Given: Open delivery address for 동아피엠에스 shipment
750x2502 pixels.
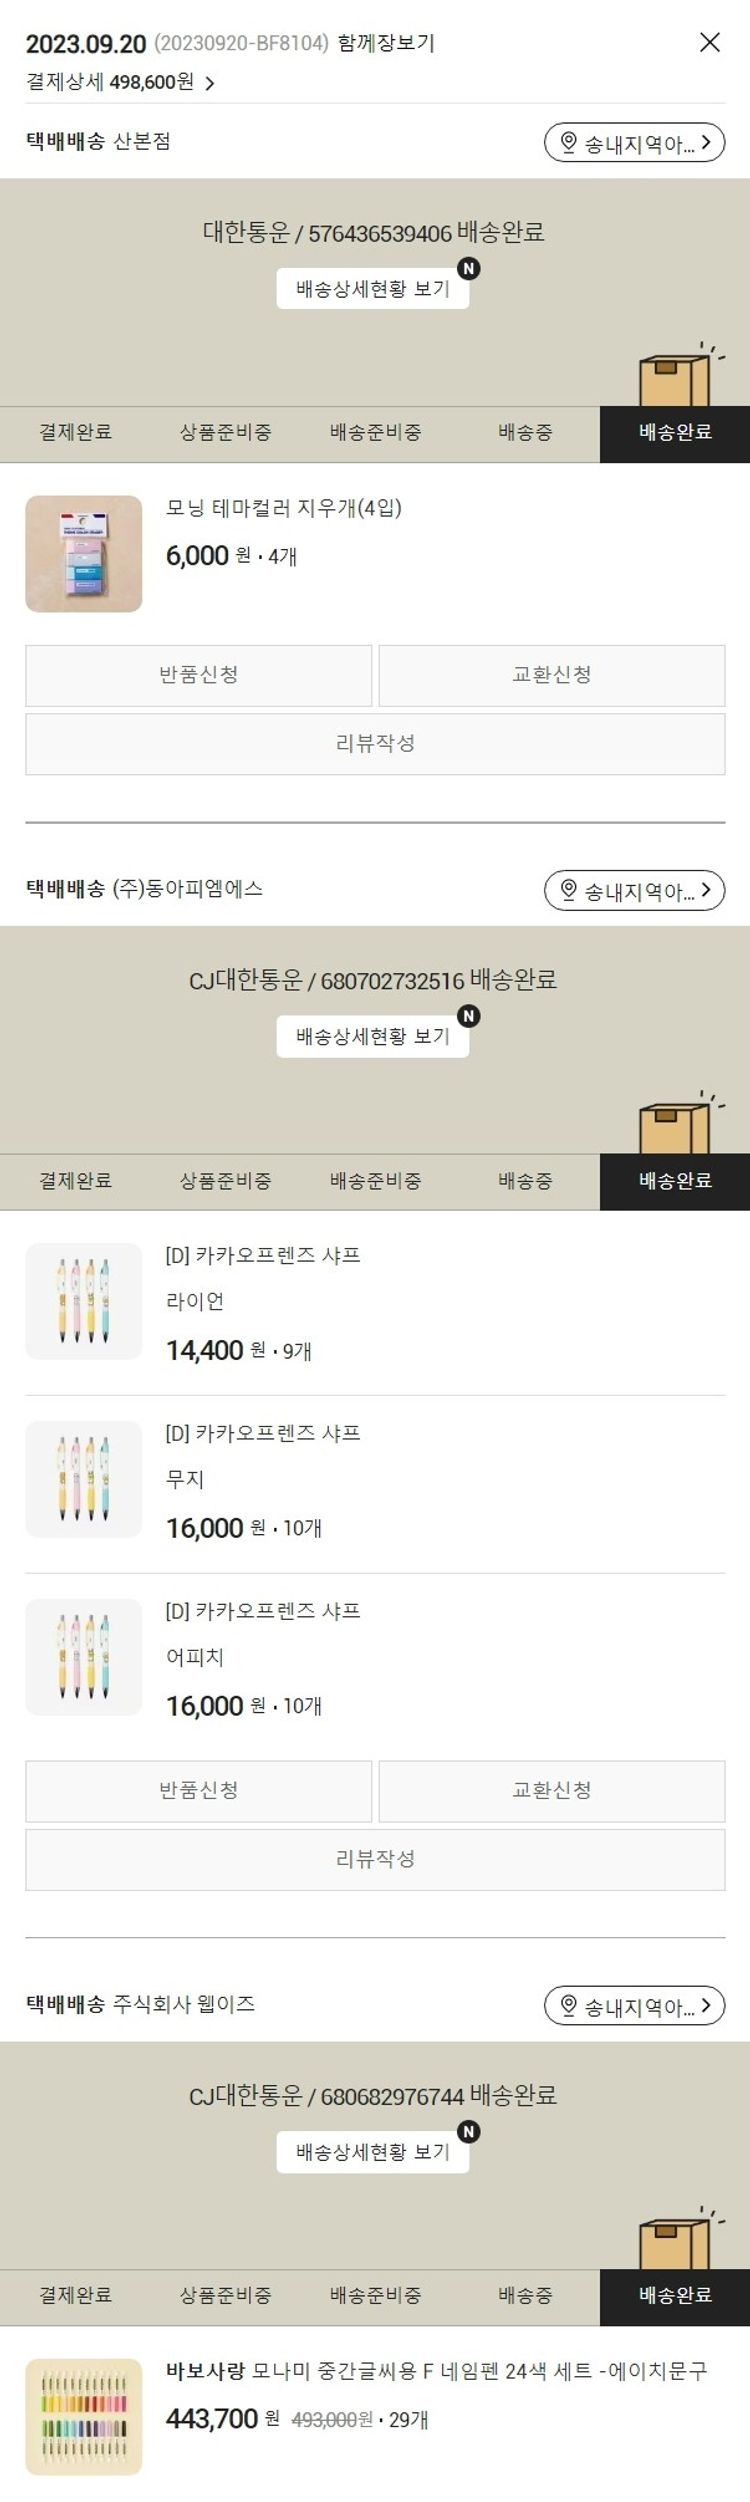Looking at the screenshot, I should (x=634, y=890).
